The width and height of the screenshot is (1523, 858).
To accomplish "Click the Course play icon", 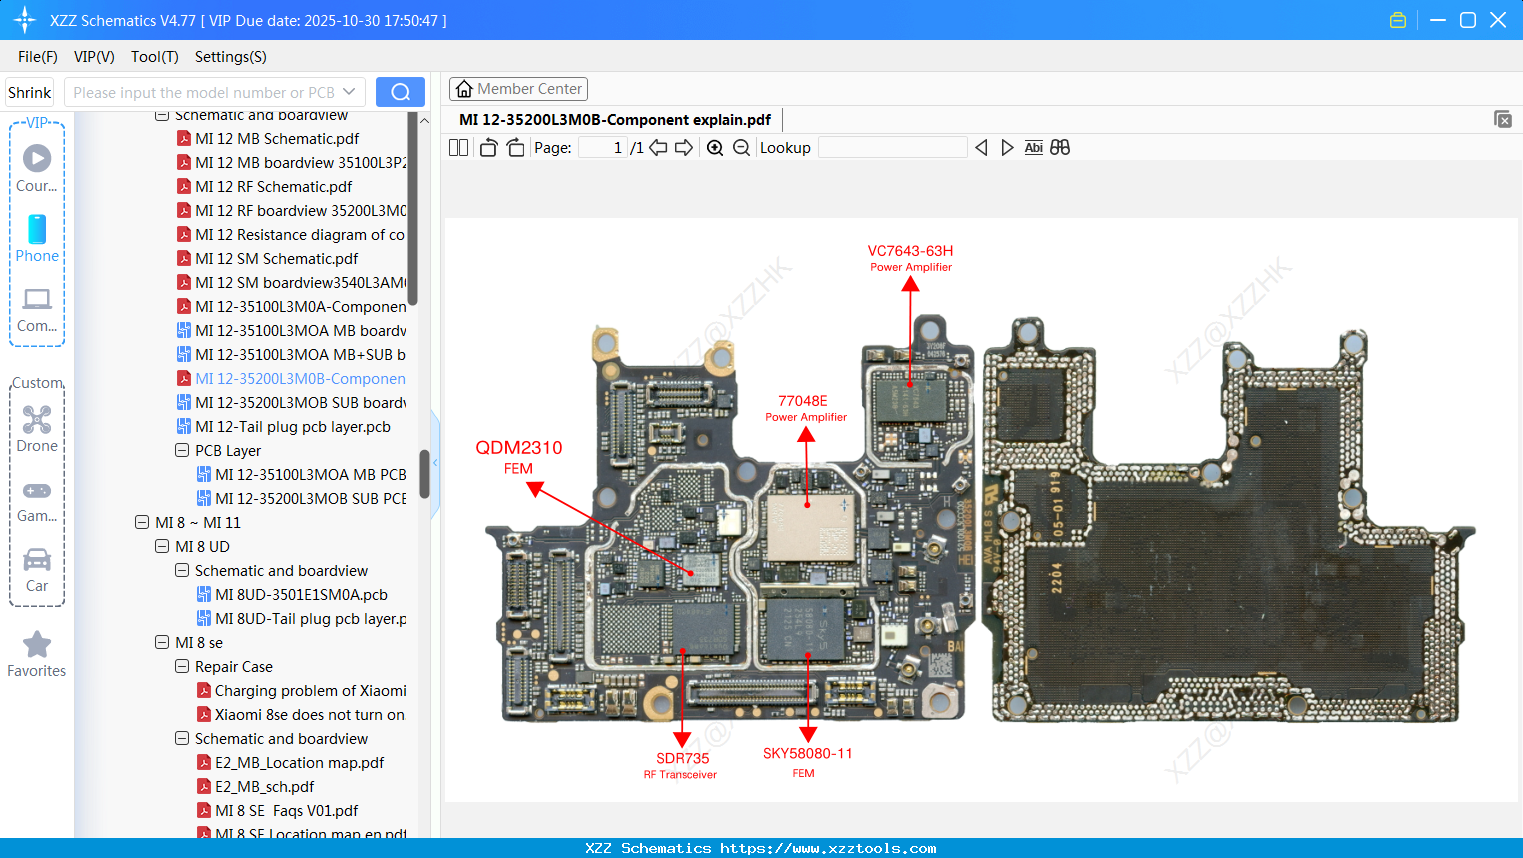I will click(36, 157).
